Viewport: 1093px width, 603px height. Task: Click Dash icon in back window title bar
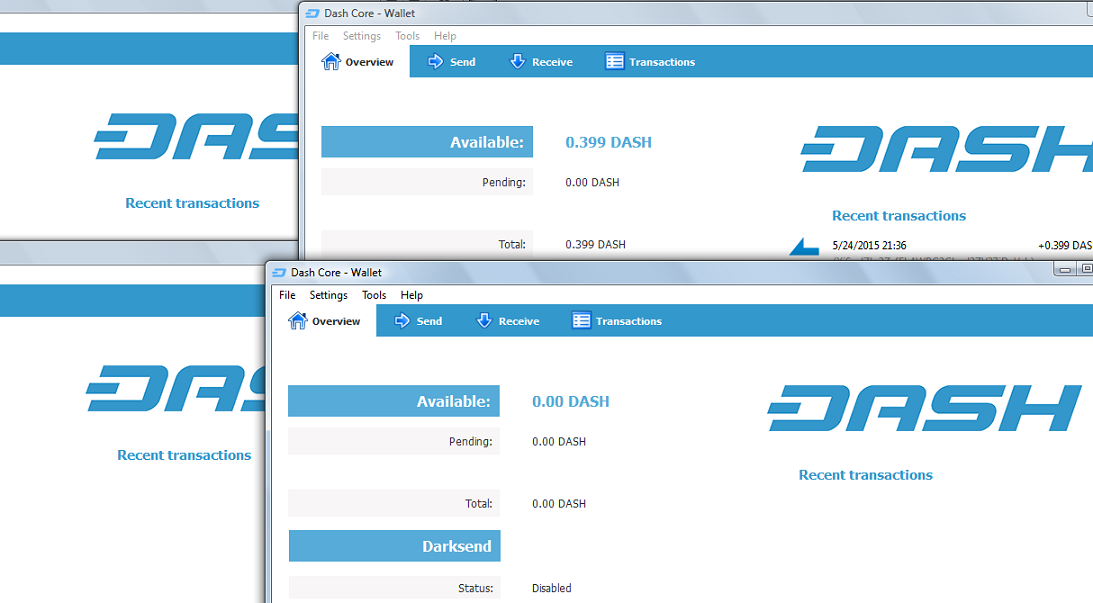tap(312, 13)
